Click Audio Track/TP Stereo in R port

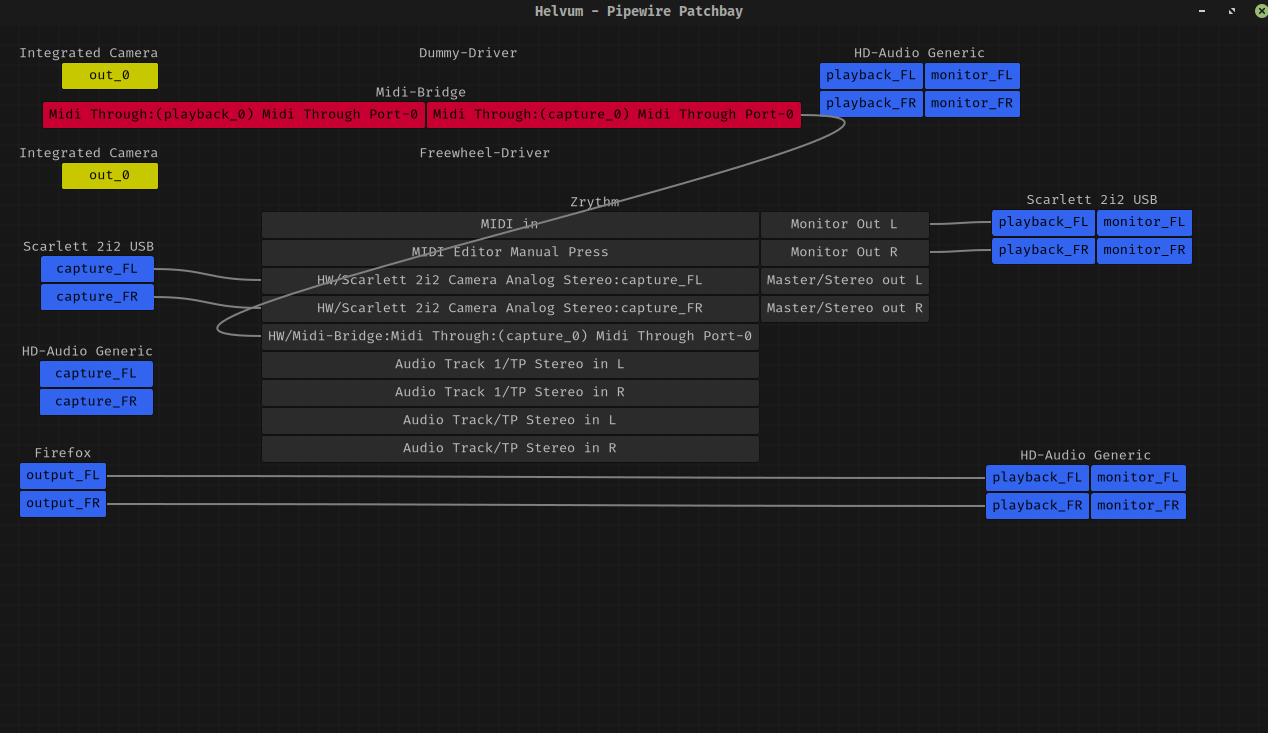click(x=510, y=449)
